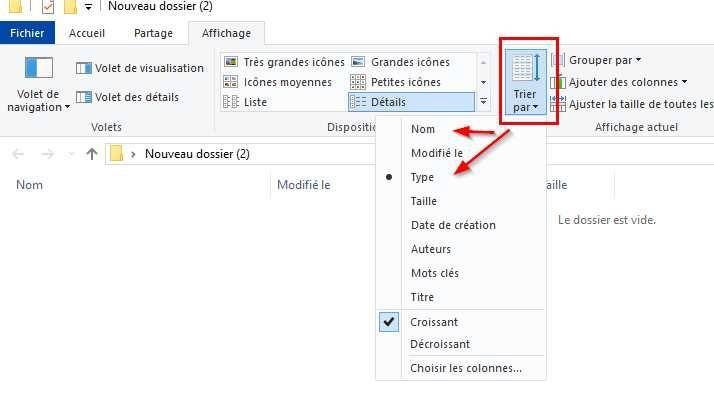714x405 pixels.
Task: Switch to Liste layout view
Action: point(245,102)
